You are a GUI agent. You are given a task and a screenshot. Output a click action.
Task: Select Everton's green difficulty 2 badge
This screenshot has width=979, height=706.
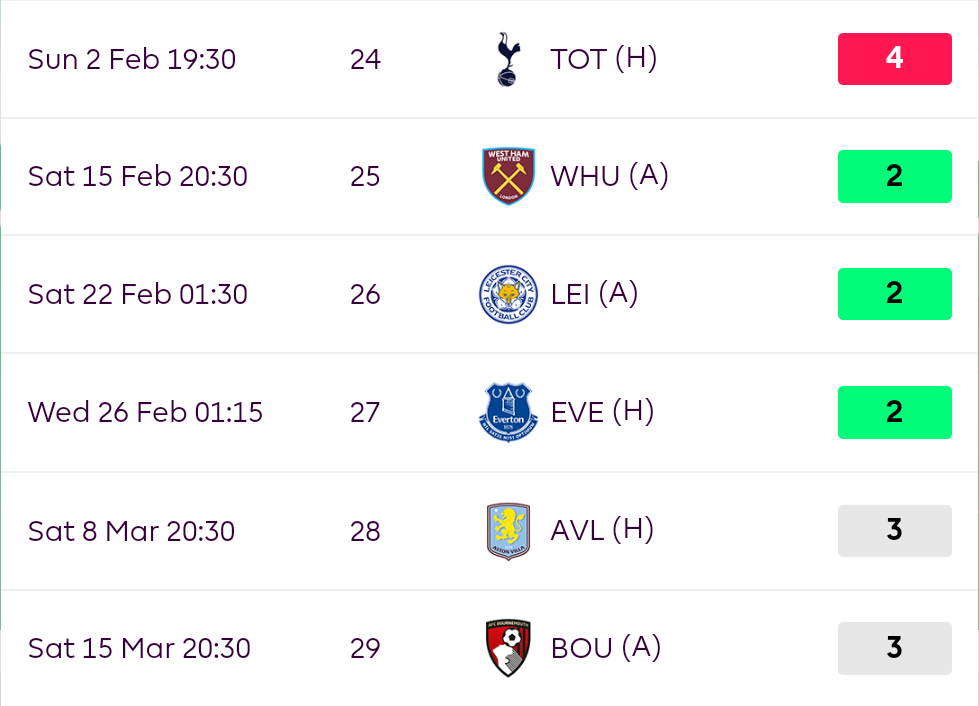[894, 412]
